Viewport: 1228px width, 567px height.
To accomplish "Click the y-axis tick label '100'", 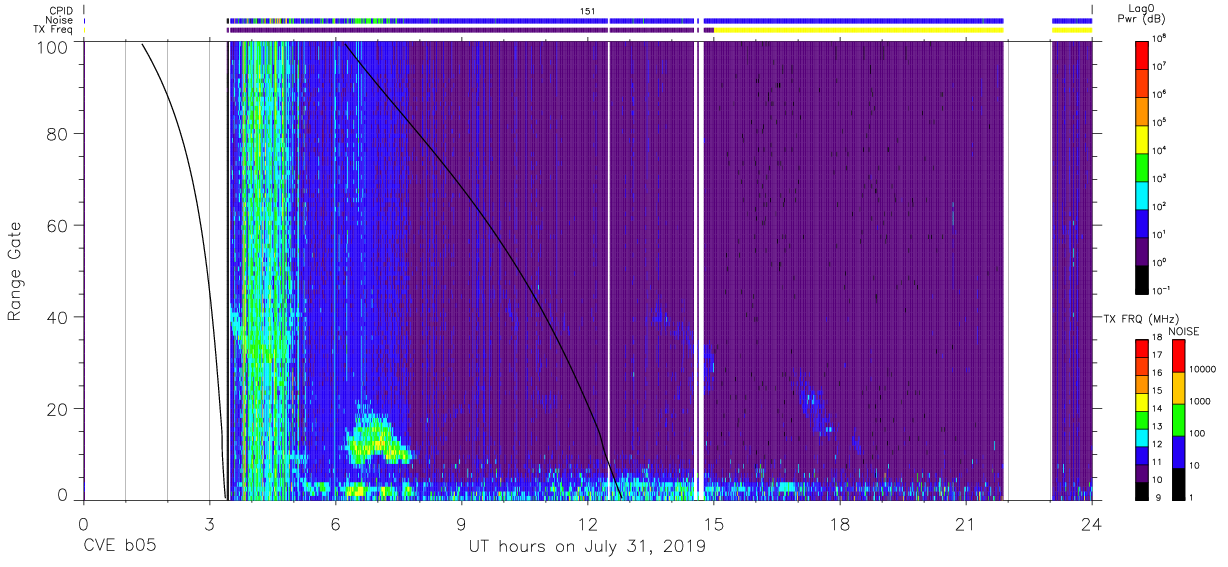I will (53, 47).
